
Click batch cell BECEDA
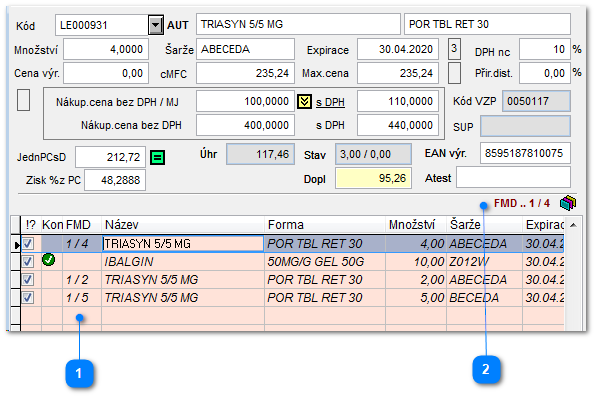[x=484, y=298]
